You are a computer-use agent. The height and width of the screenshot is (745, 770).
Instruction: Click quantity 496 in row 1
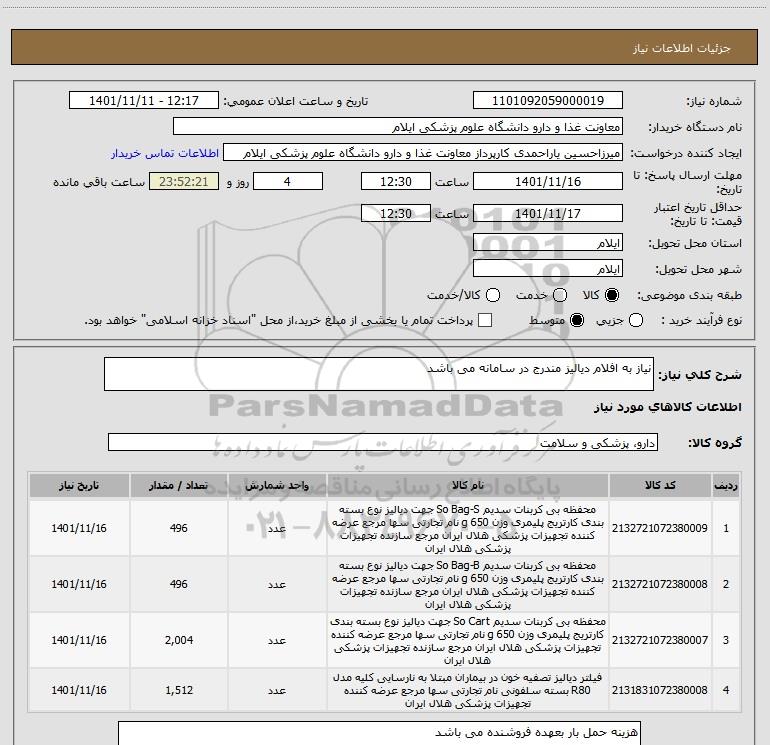click(x=179, y=528)
